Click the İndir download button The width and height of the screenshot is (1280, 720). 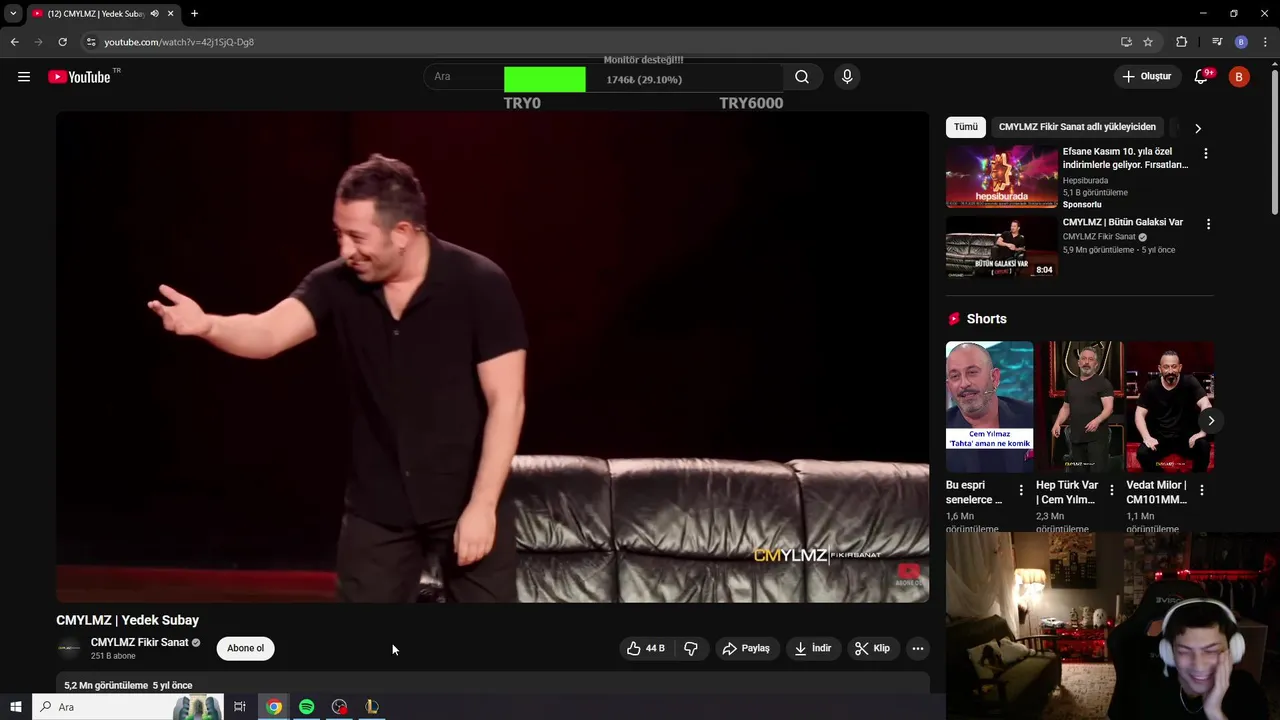(813, 648)
